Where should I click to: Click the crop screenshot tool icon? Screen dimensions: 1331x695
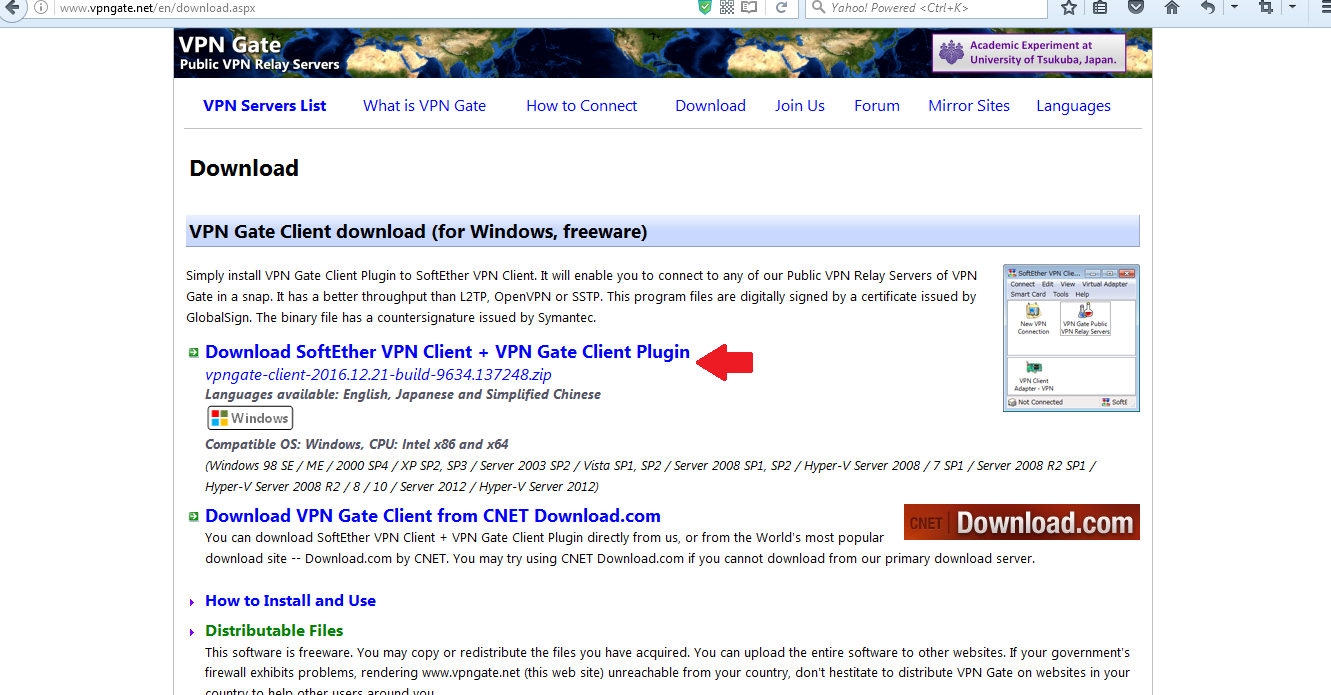(1266, 7)
